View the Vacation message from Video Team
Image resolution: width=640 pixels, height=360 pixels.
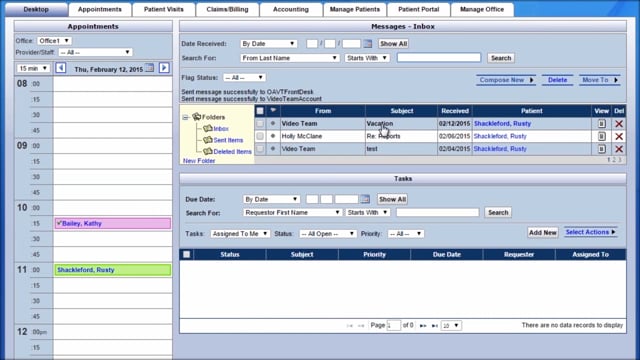(601, 124)
